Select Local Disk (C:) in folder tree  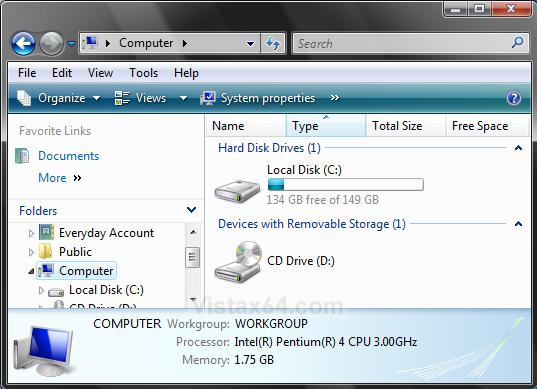pos(106,290)
